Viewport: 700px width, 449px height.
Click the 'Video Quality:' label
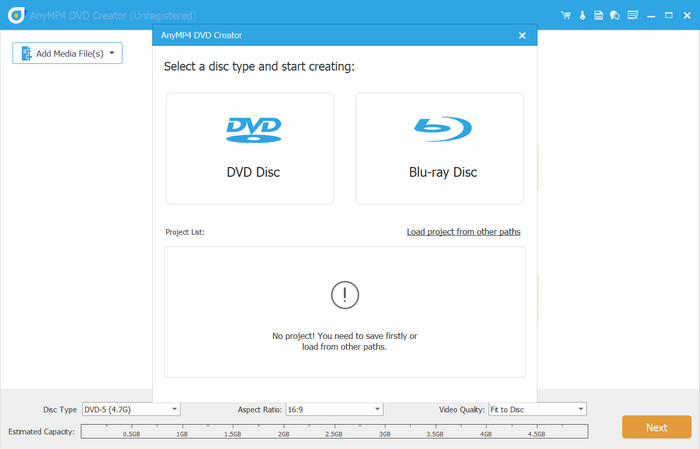pyautogui.click(x=462, y=409)
